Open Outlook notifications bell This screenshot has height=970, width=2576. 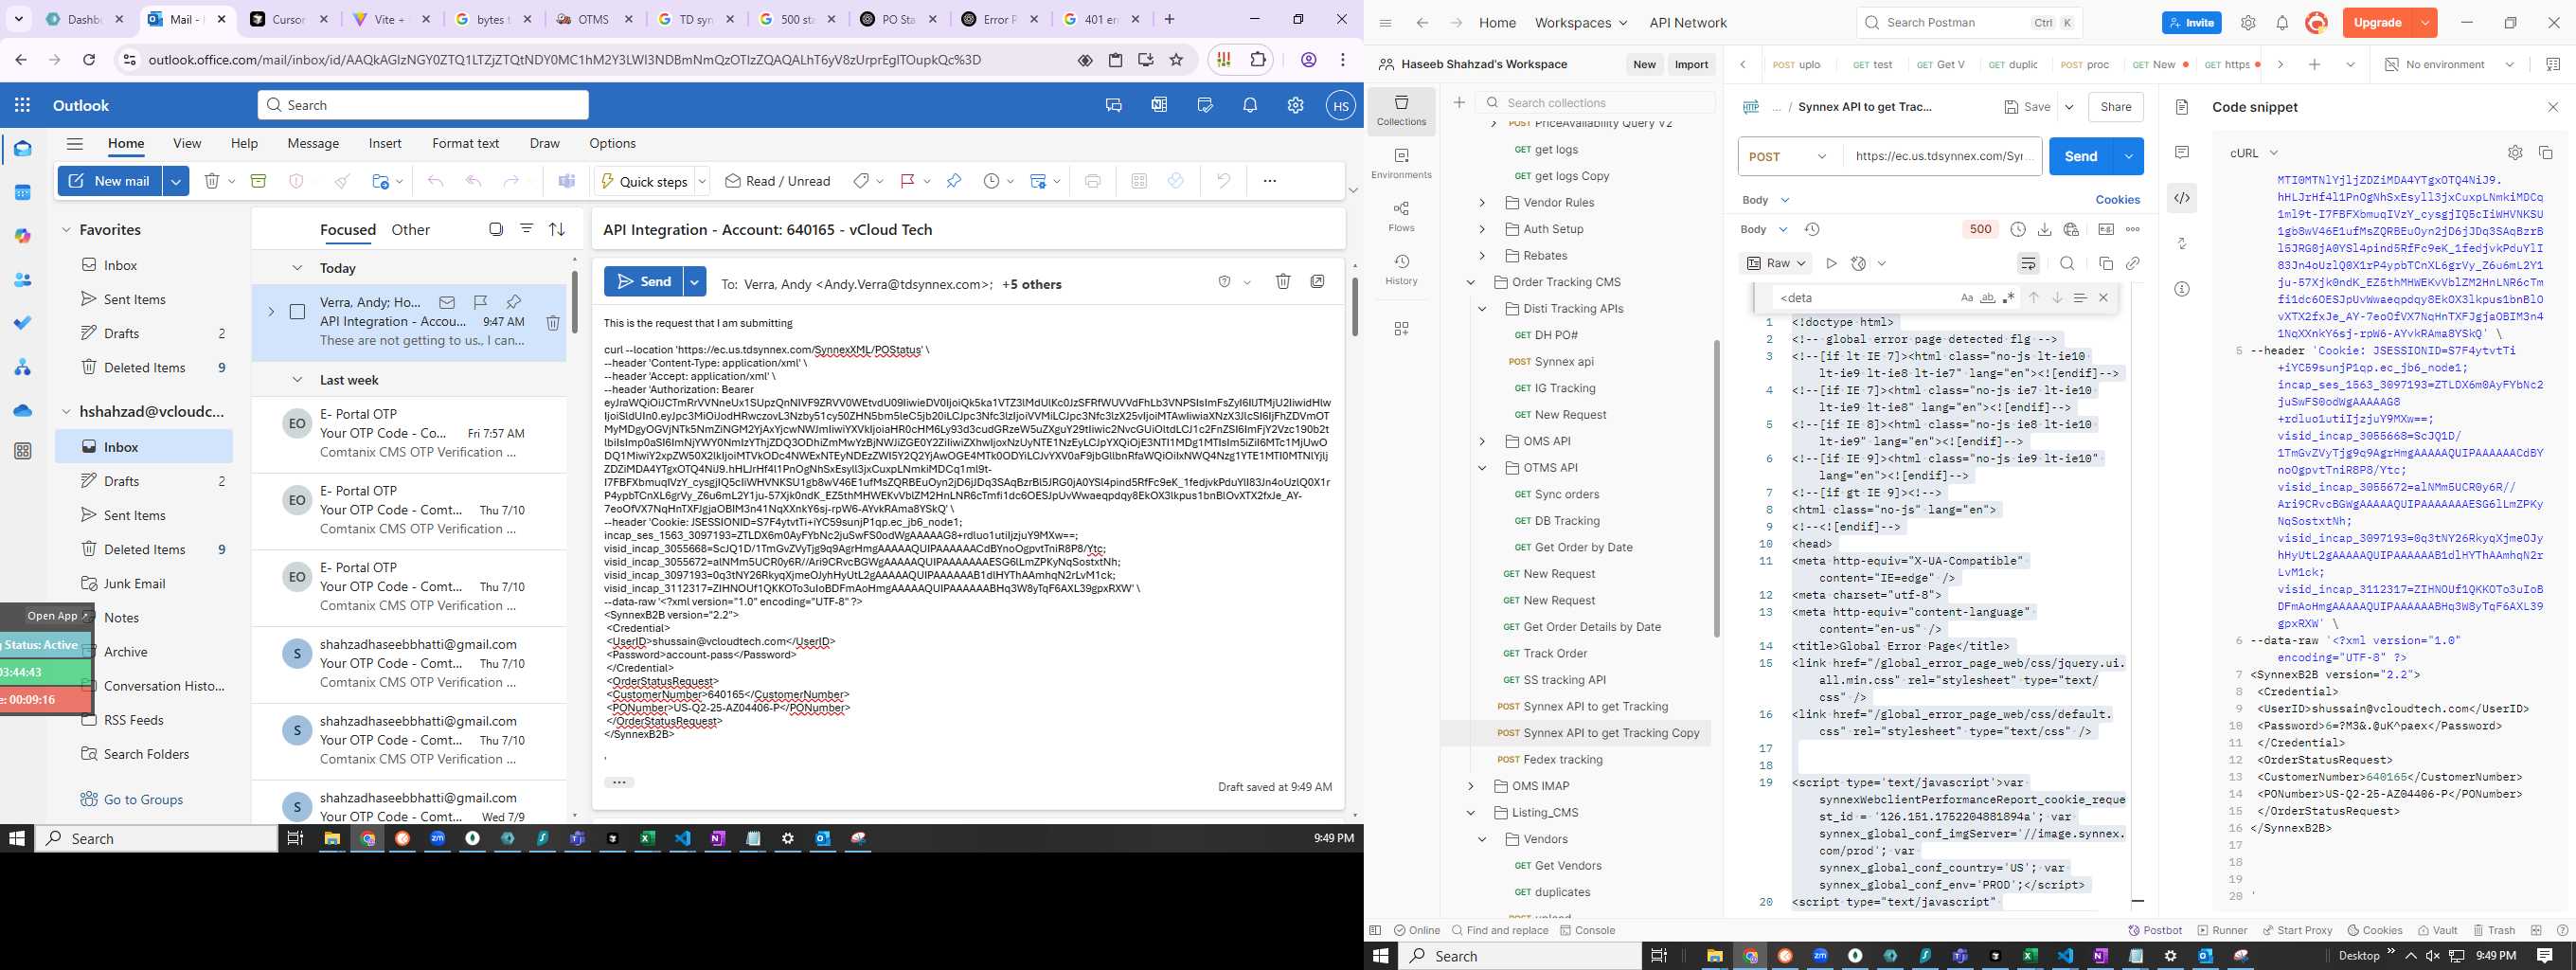pyautogui.click(x=1250, y=105)
